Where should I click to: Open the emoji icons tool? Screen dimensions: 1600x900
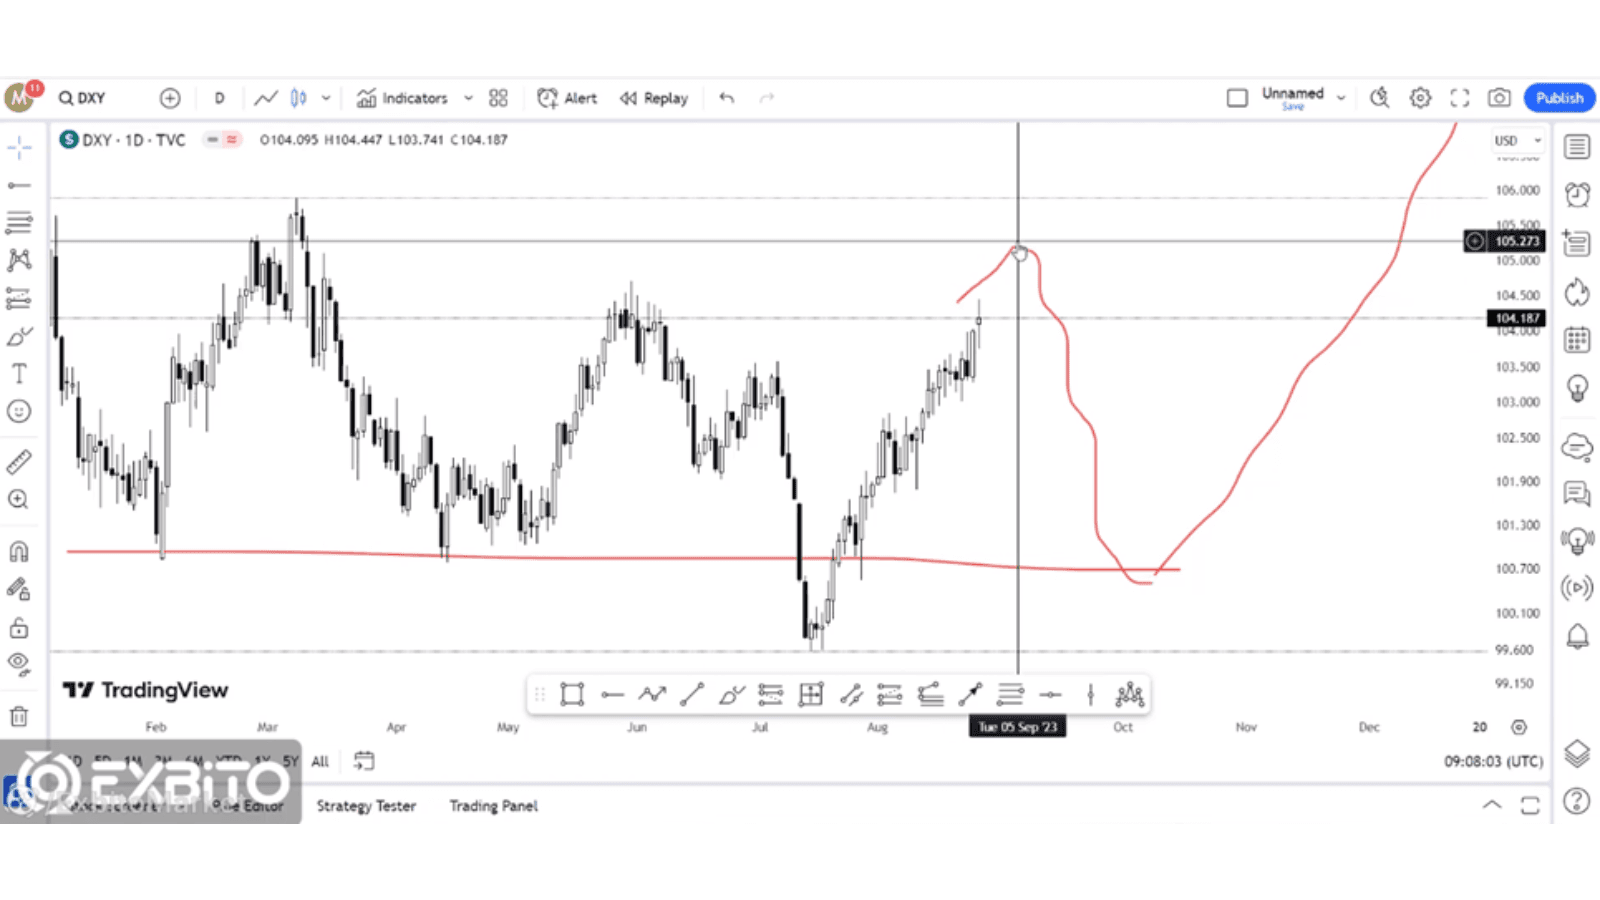coord(19,411)
